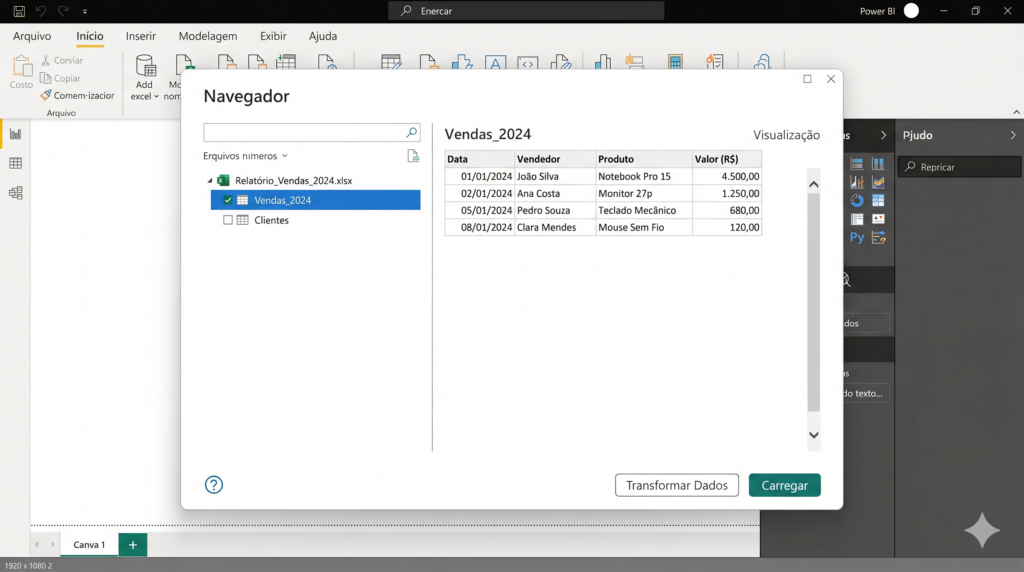The height and width of the screenshot is (572, 1024).
Task: Click the Copiar button in ribbon
Action: point(60,78)
